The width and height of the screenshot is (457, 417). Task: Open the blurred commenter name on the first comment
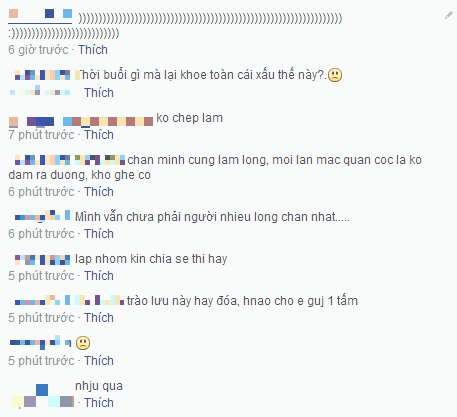point(40,15)
